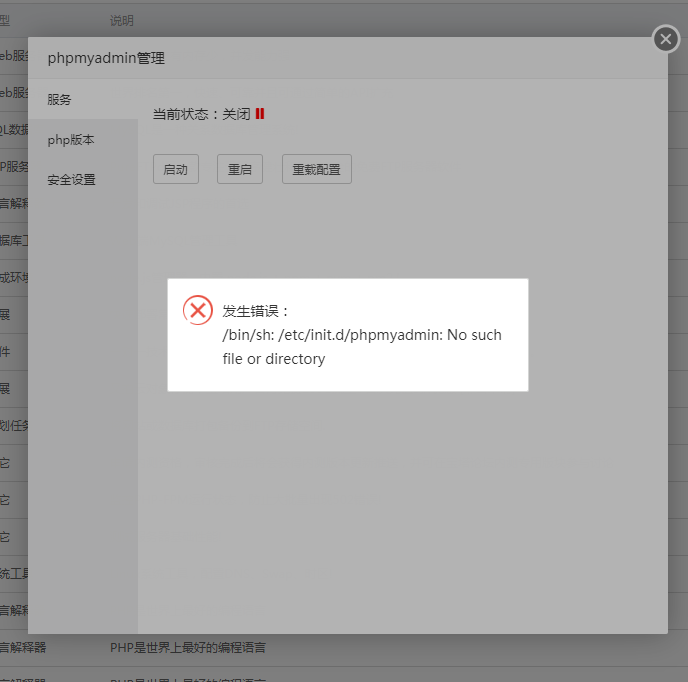Select the 'No such file' error message text
This screenshot has width=688, height=682.
pyautogui.click(x=362, y=347)
